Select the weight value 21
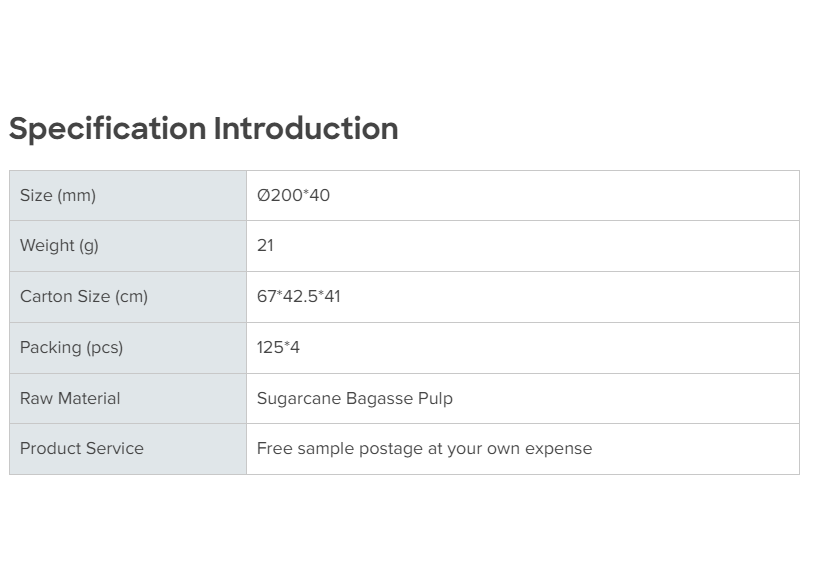The image size is (821, 579). [x=265, y=246]
